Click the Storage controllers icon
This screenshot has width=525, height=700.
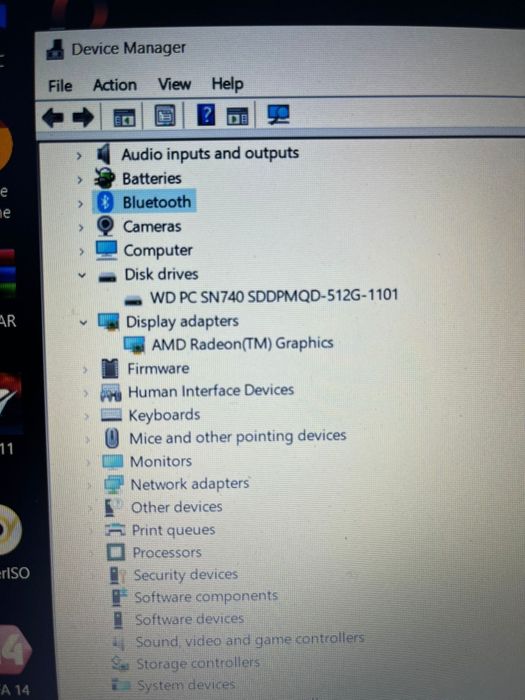point(120,664)
